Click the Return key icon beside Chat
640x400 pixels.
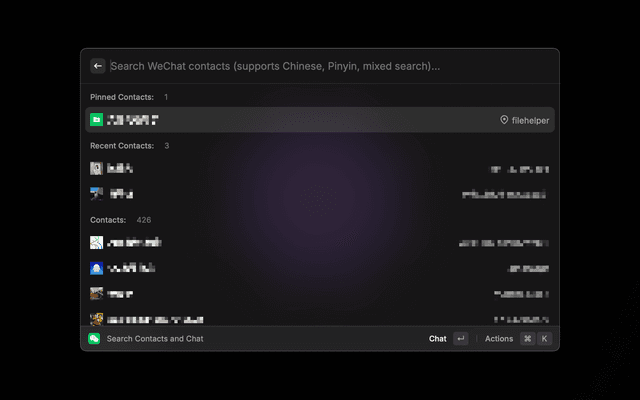(460, 338)
